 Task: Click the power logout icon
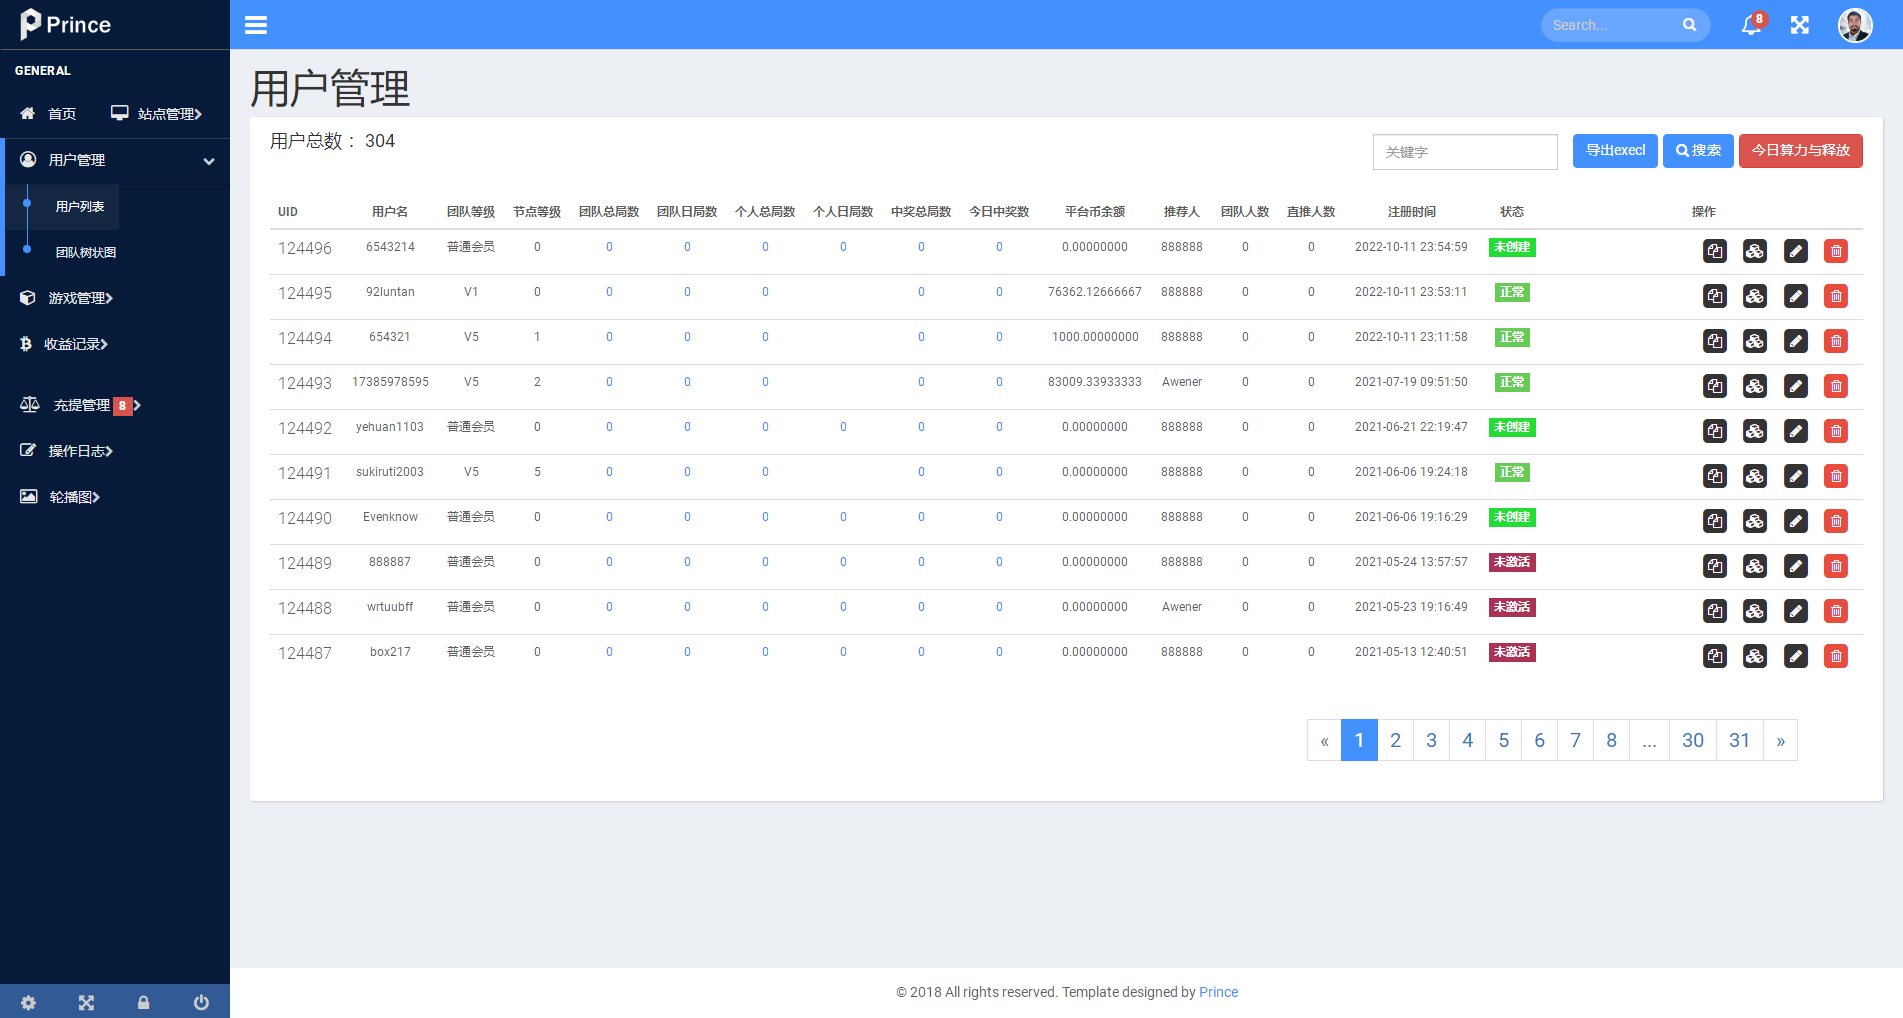[x=201, y=1002]
